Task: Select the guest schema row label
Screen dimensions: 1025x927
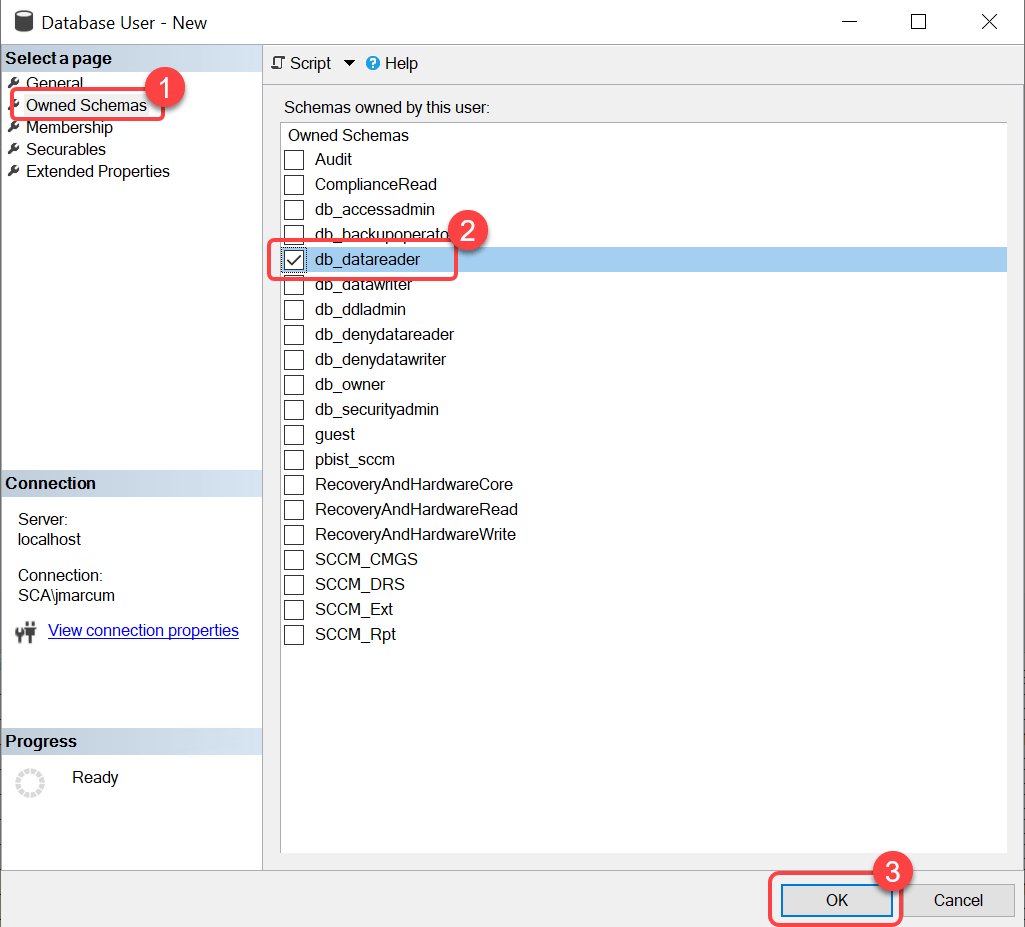Action: pyautogui.click(x=335, y=435)
